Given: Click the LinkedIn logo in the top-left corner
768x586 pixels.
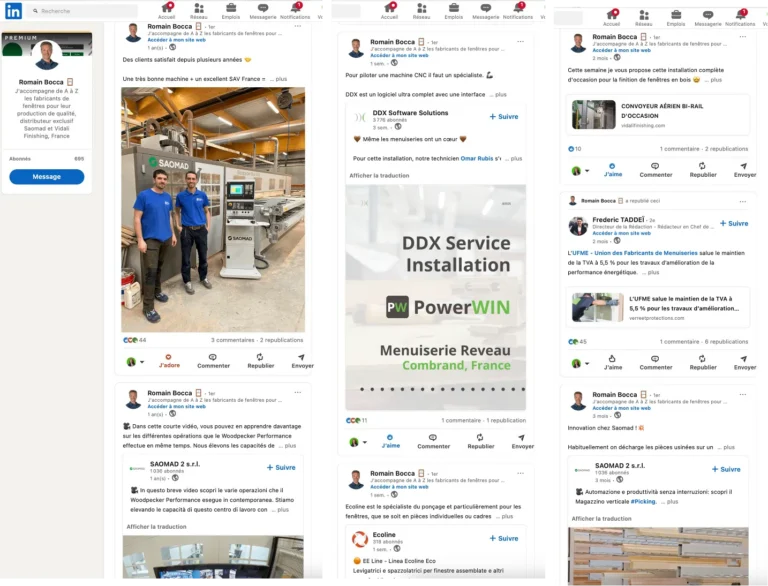Looking at the screenshot, I should tap(14, 11).
